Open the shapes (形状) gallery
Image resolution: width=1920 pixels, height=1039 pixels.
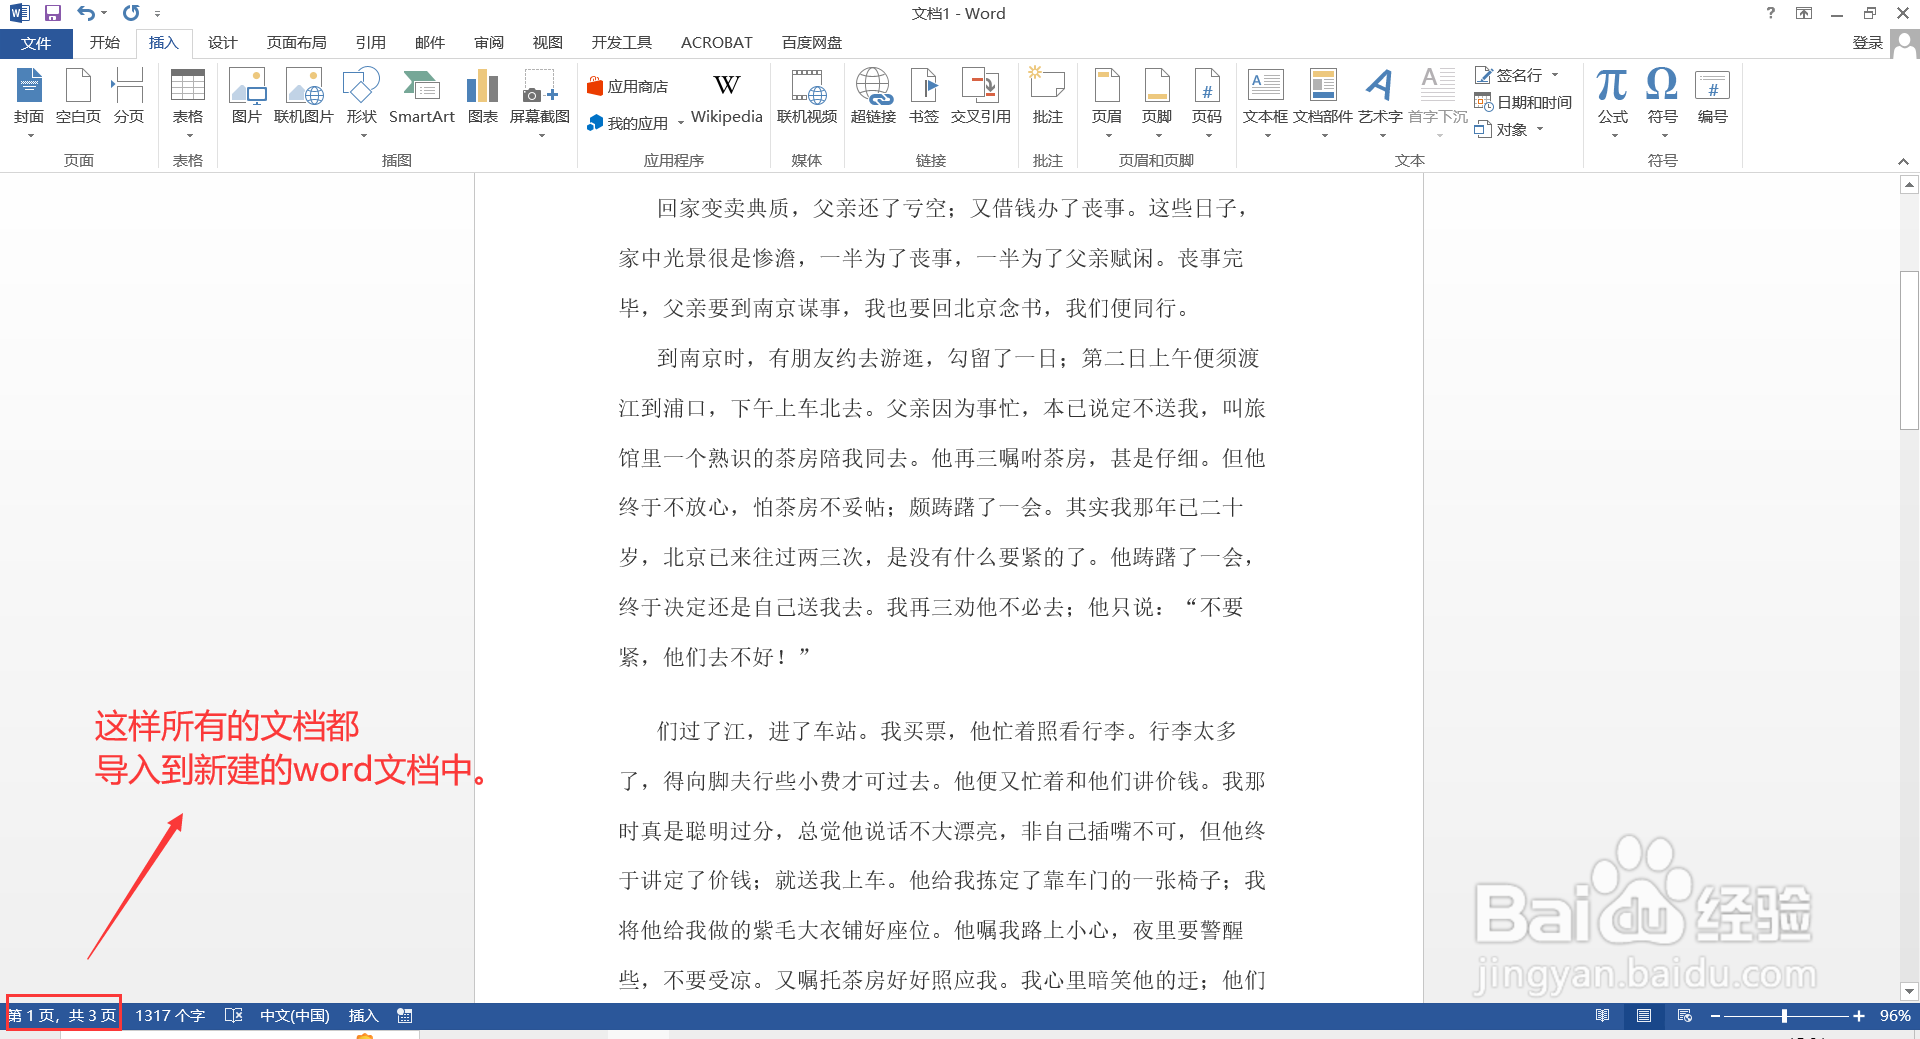coord(361,100)
